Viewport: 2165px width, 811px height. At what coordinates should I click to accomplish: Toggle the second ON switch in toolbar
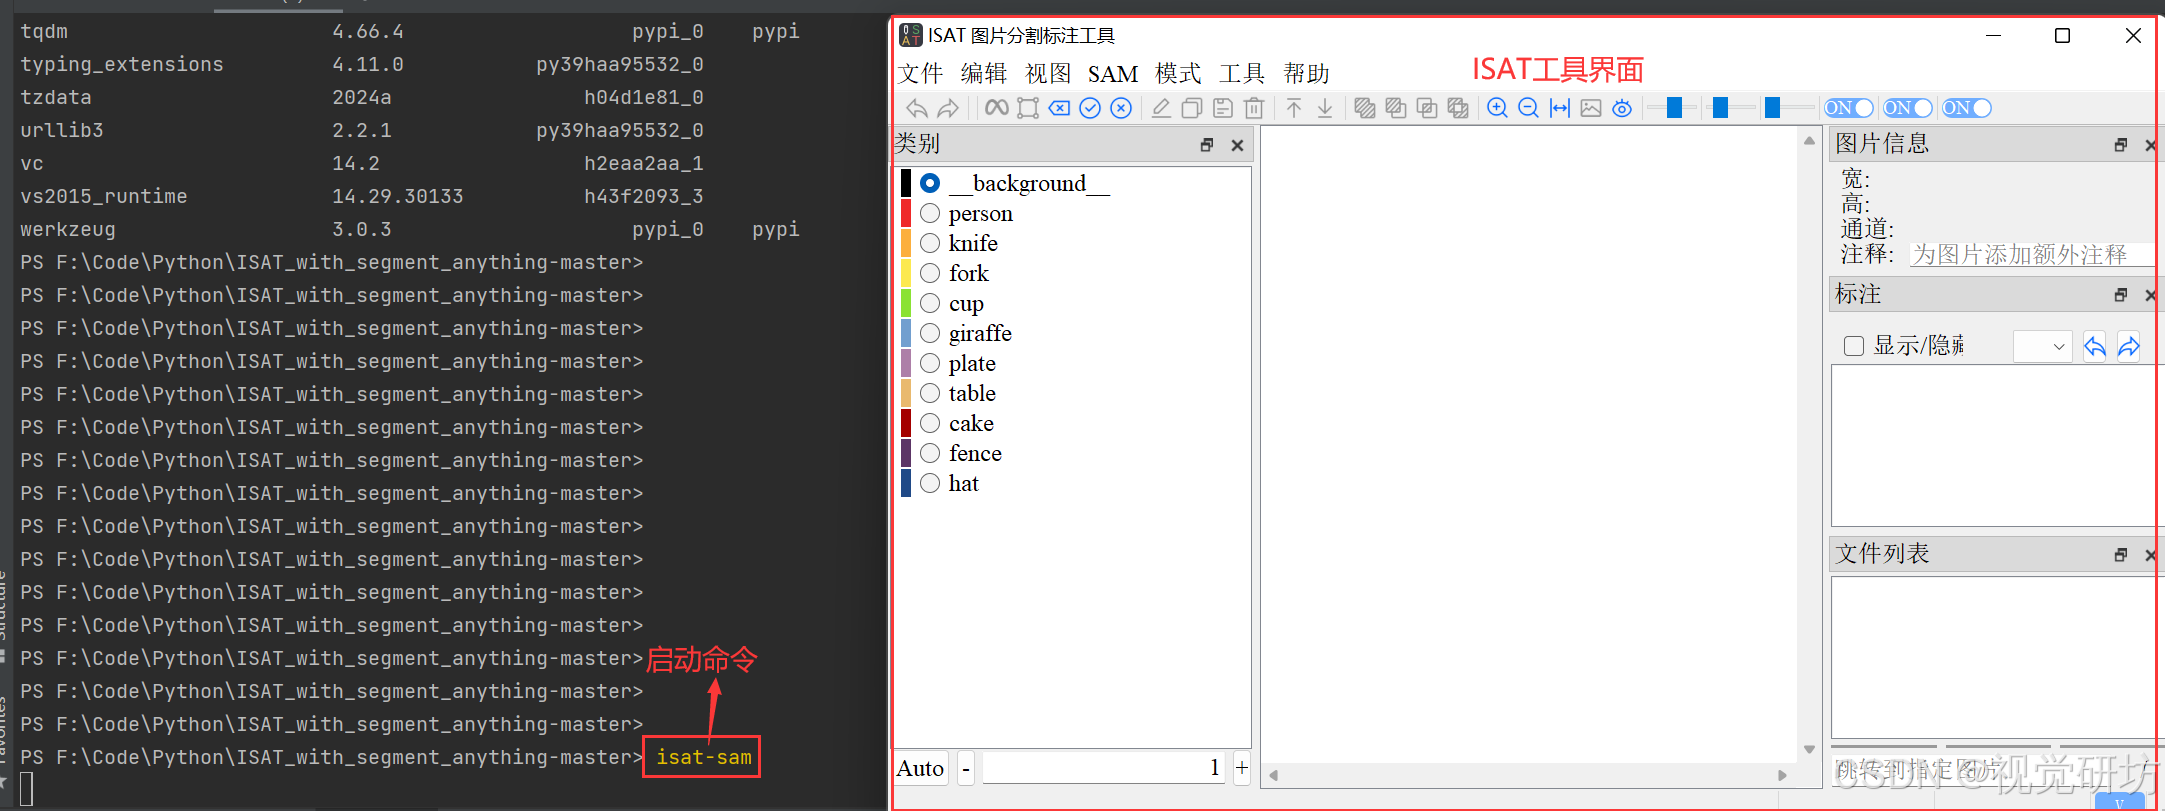point(1907,108)
